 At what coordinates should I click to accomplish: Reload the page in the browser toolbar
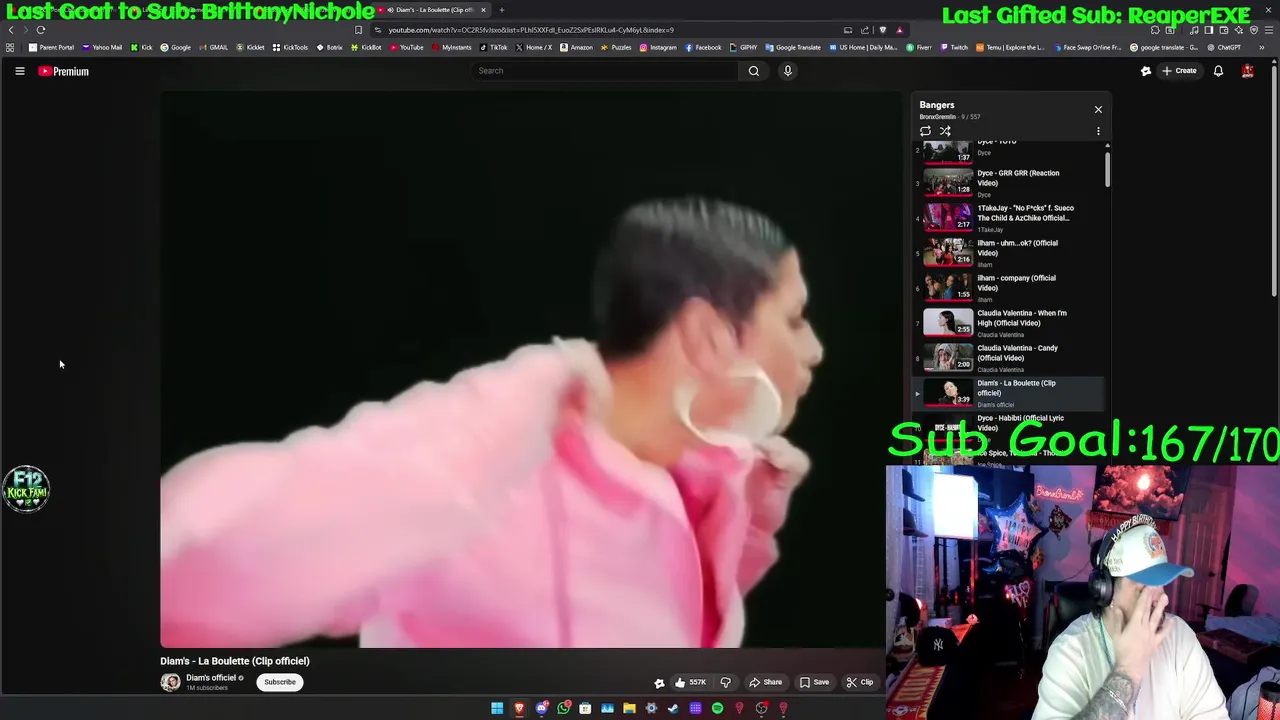coord(41,30)
